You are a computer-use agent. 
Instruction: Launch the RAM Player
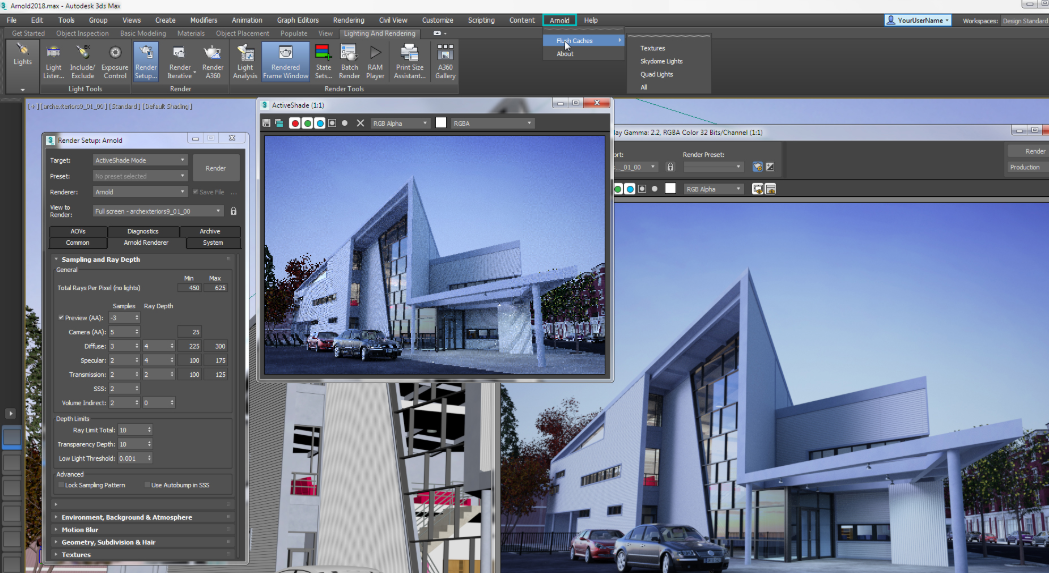375,62
